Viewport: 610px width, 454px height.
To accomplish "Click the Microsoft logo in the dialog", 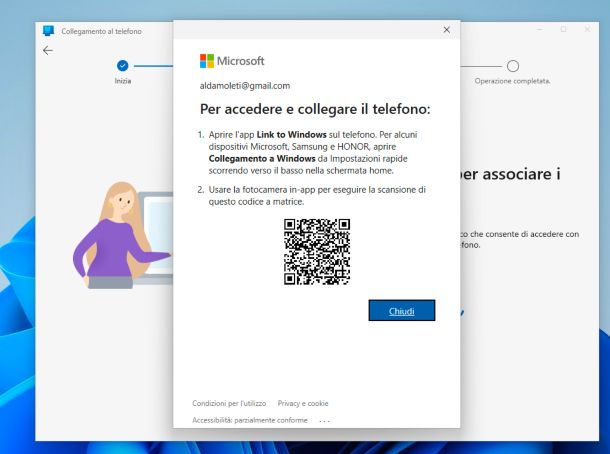I will click(232, 61).
